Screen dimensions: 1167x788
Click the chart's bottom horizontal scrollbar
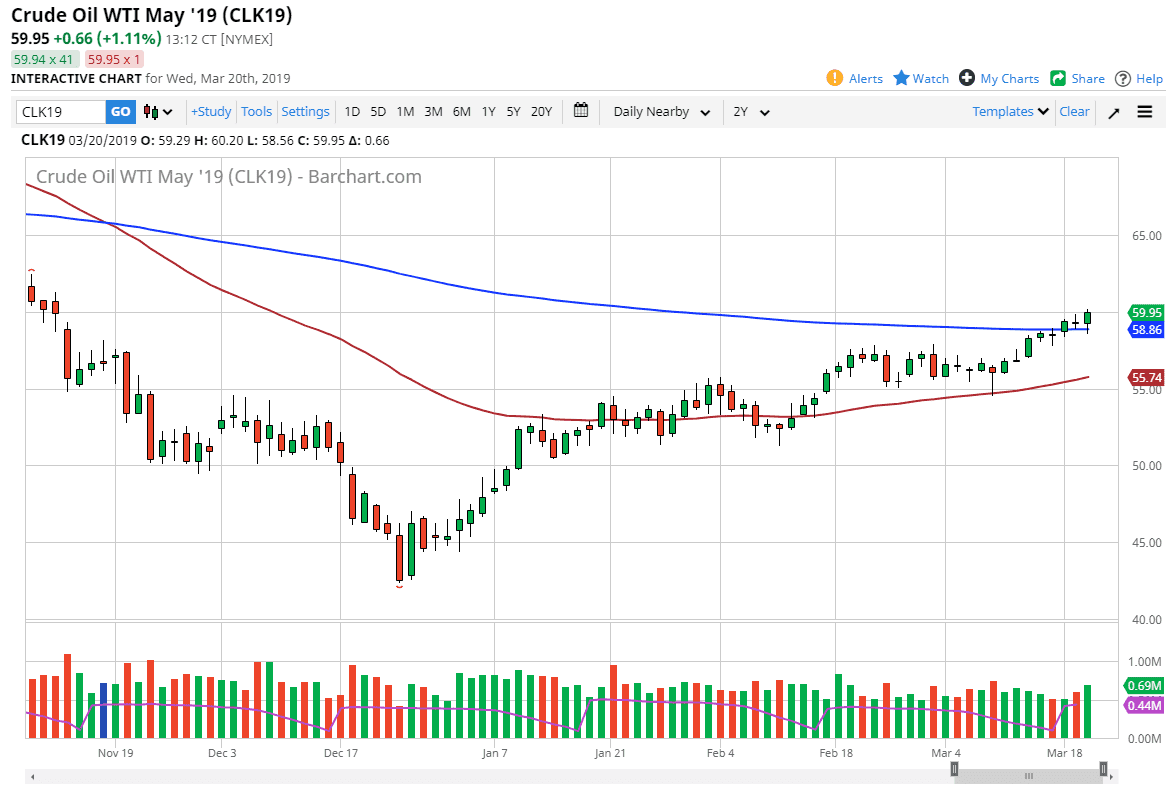point(1029,773)
